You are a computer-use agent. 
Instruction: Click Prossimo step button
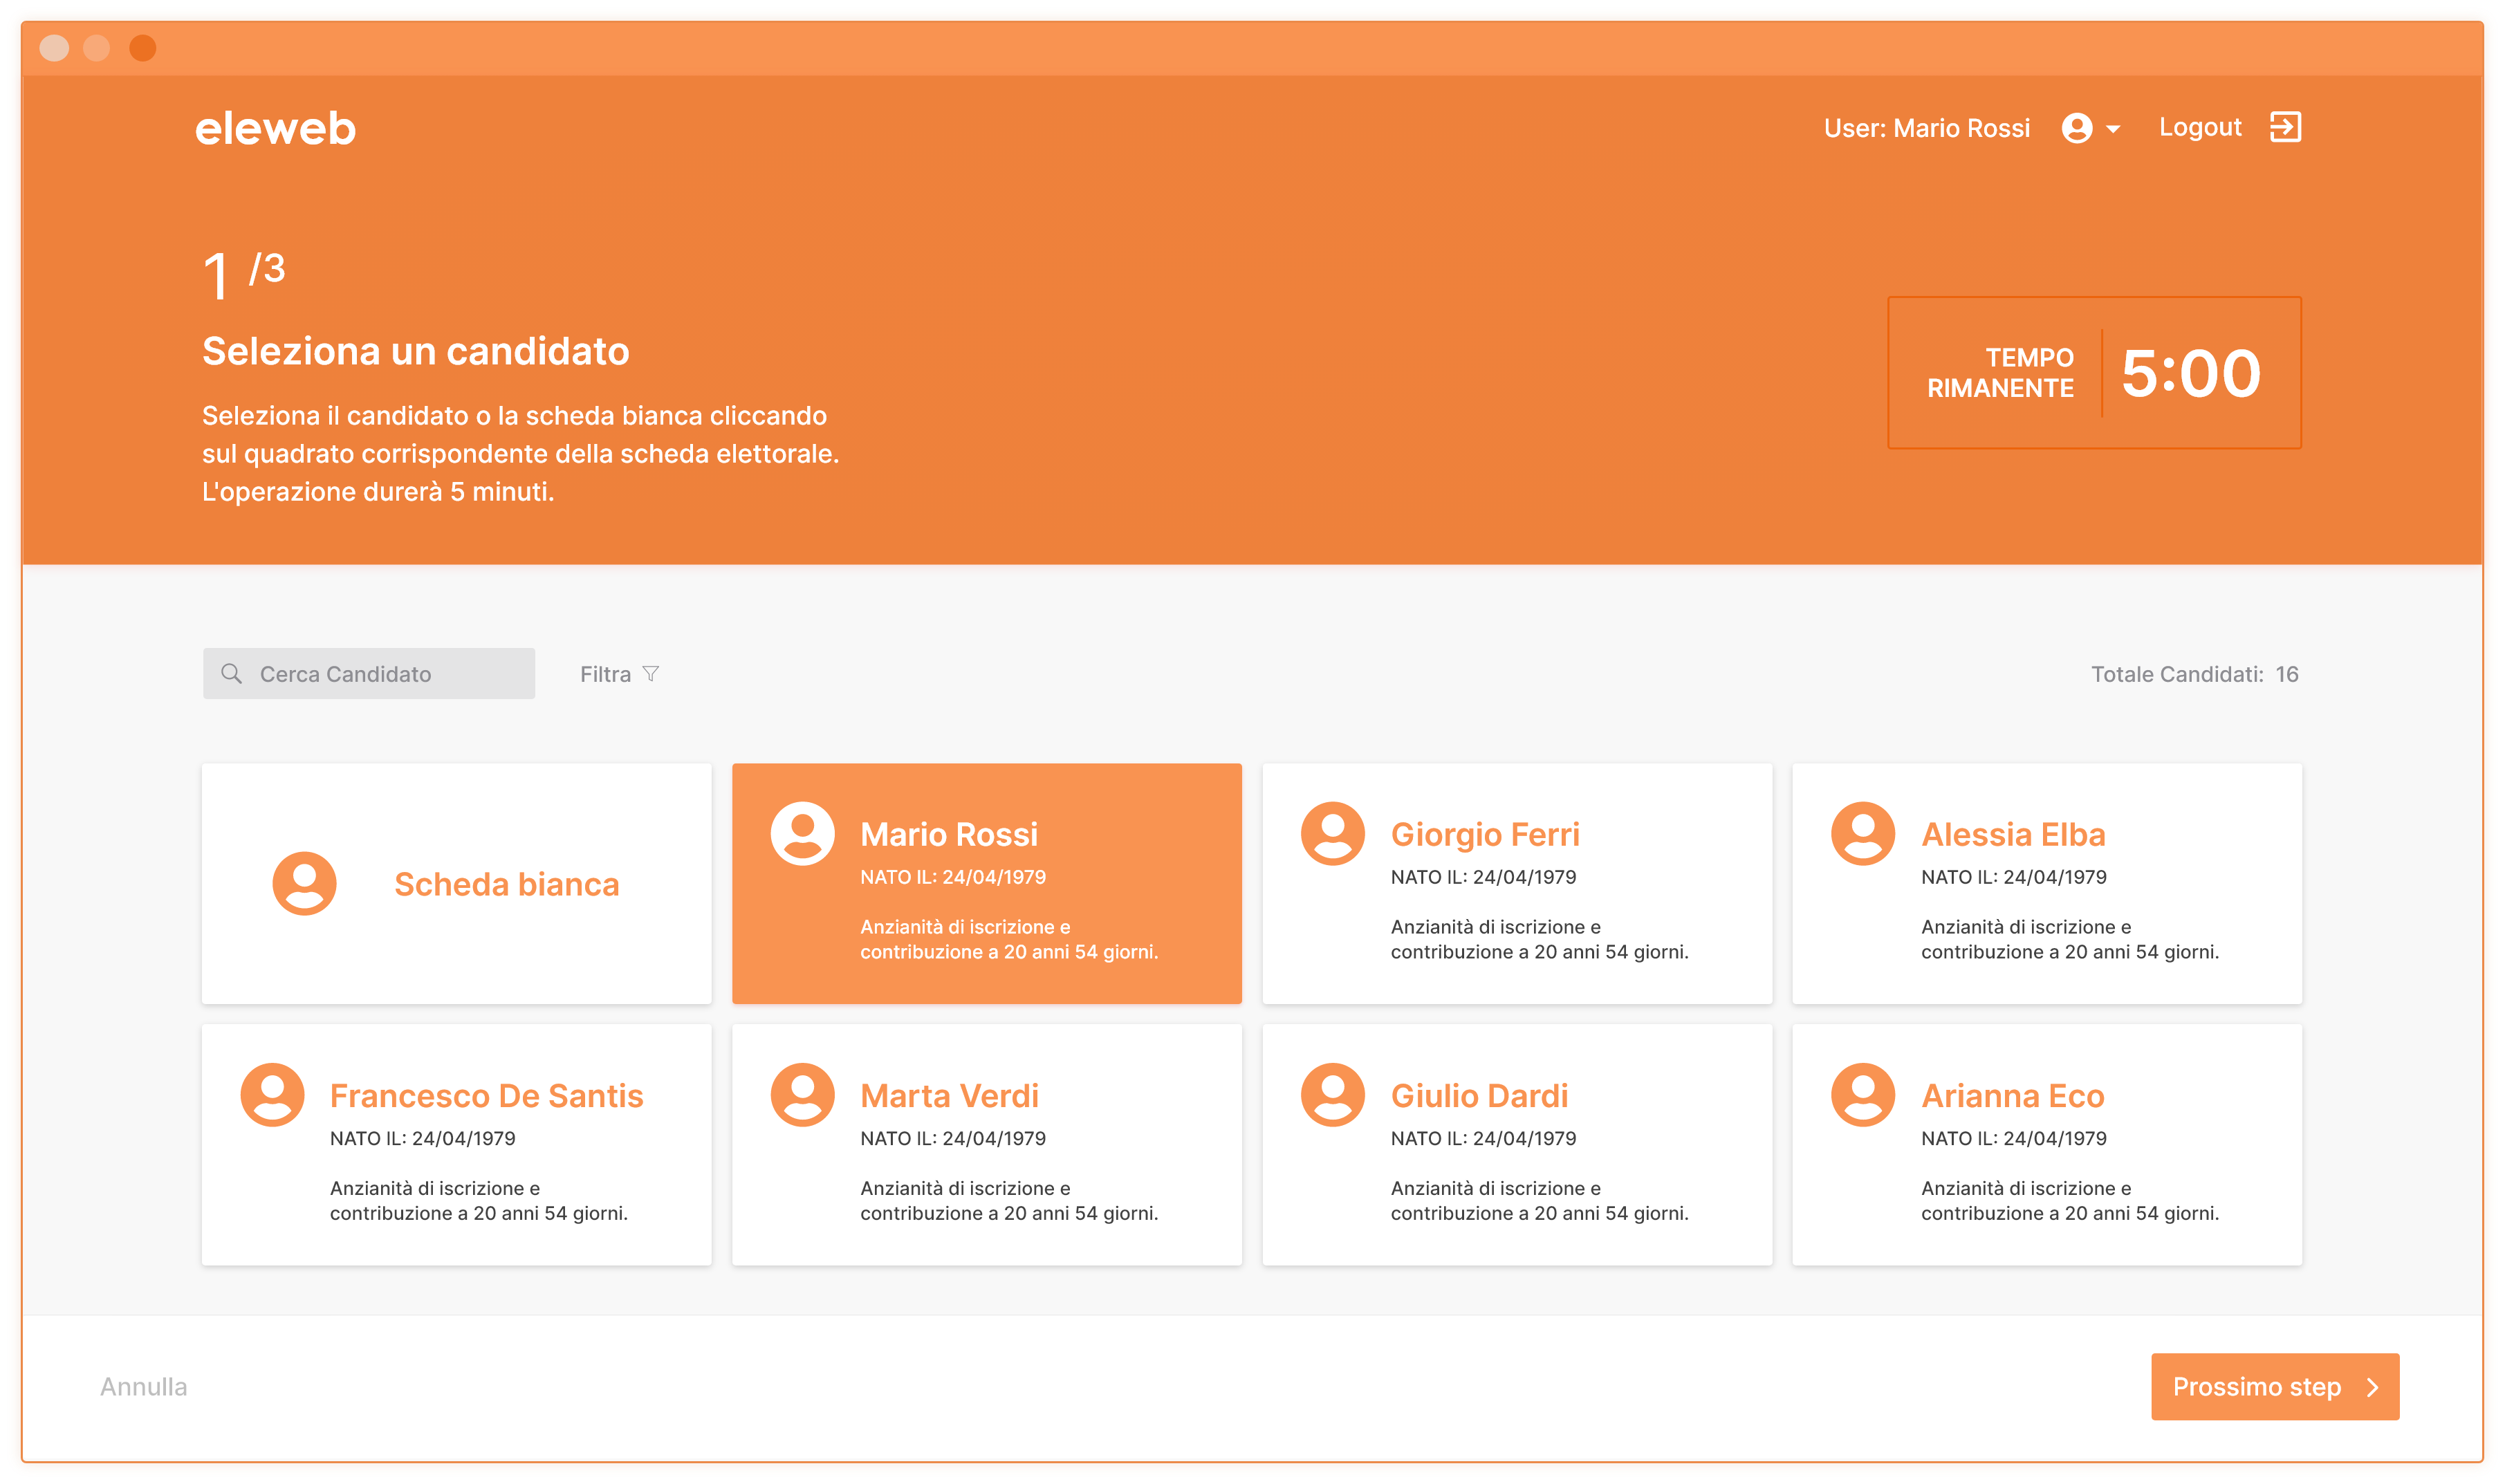pos(2274,1386)
